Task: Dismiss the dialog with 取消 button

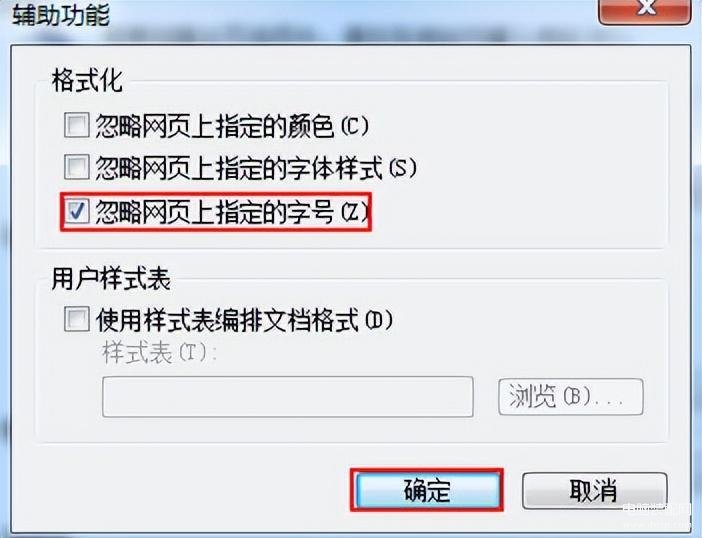Action: click(594, 491)
